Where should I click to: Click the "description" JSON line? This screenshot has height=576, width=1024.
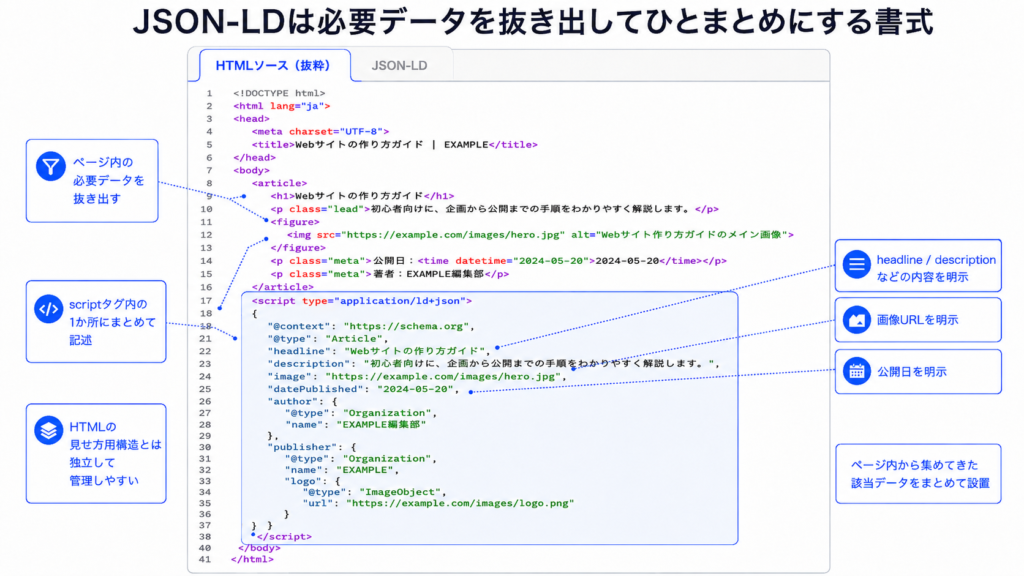pos(493,363)
